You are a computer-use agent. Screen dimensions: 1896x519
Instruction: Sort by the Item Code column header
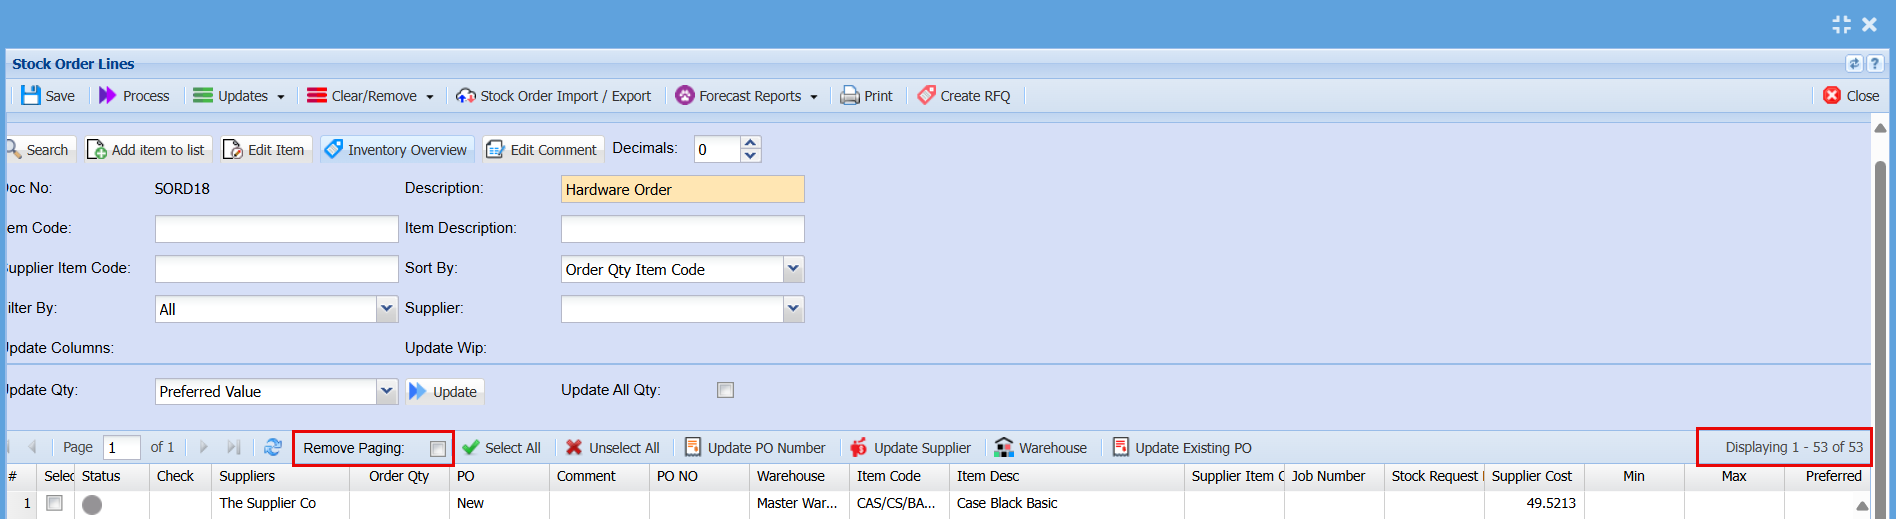(899, 476)
